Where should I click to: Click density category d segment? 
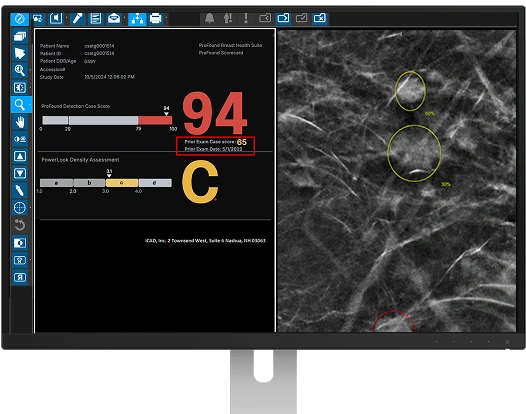click(x=155, y=183)
